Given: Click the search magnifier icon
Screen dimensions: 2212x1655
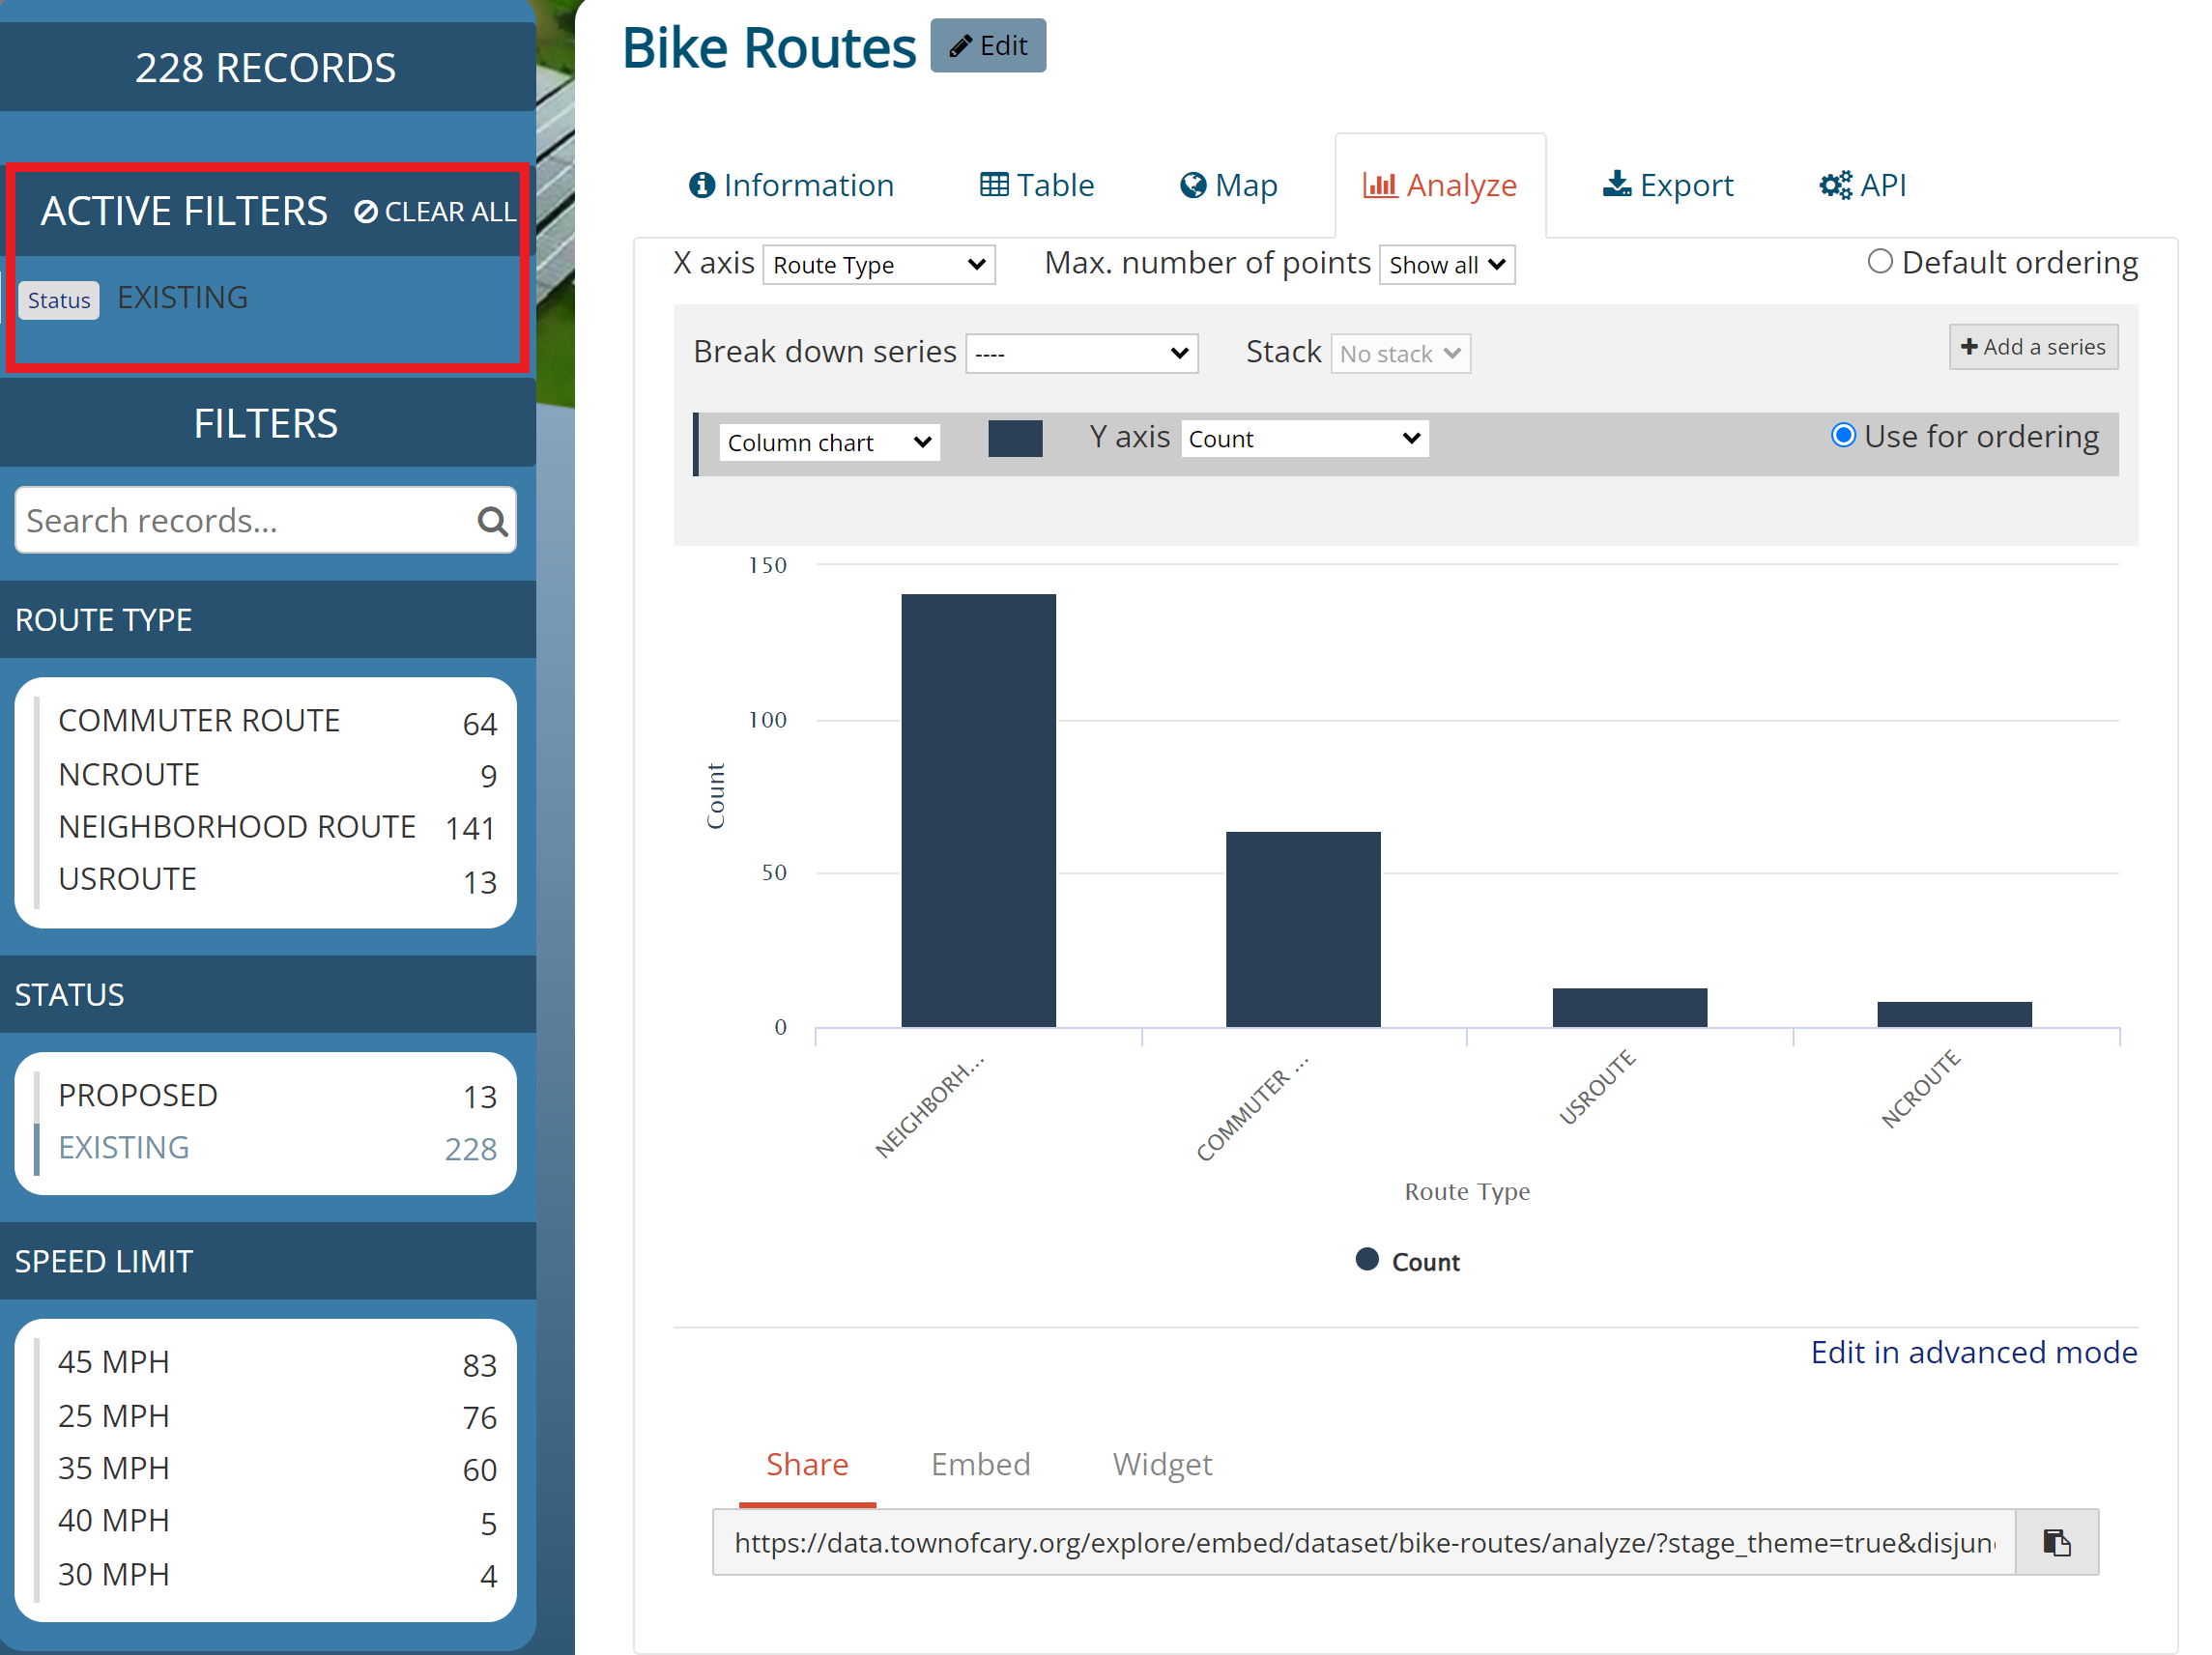Looking at the screenshot, I should click(x=491, y=520).
